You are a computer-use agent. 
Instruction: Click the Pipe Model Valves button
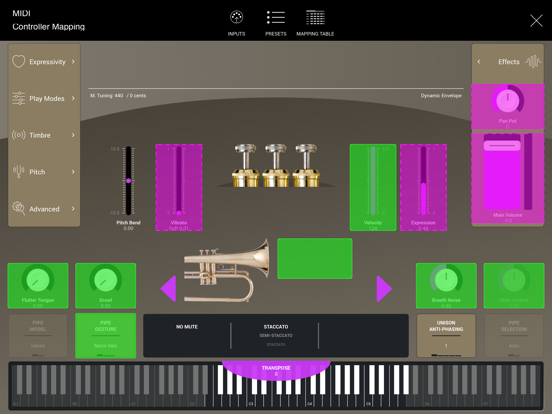pos(38,335)
